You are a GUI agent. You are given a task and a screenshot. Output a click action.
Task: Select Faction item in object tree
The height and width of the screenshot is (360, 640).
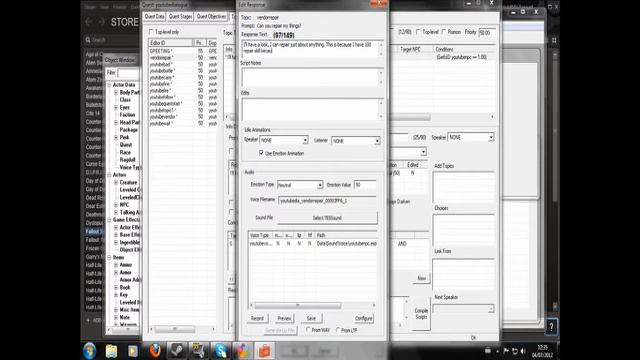click(128, 115)
